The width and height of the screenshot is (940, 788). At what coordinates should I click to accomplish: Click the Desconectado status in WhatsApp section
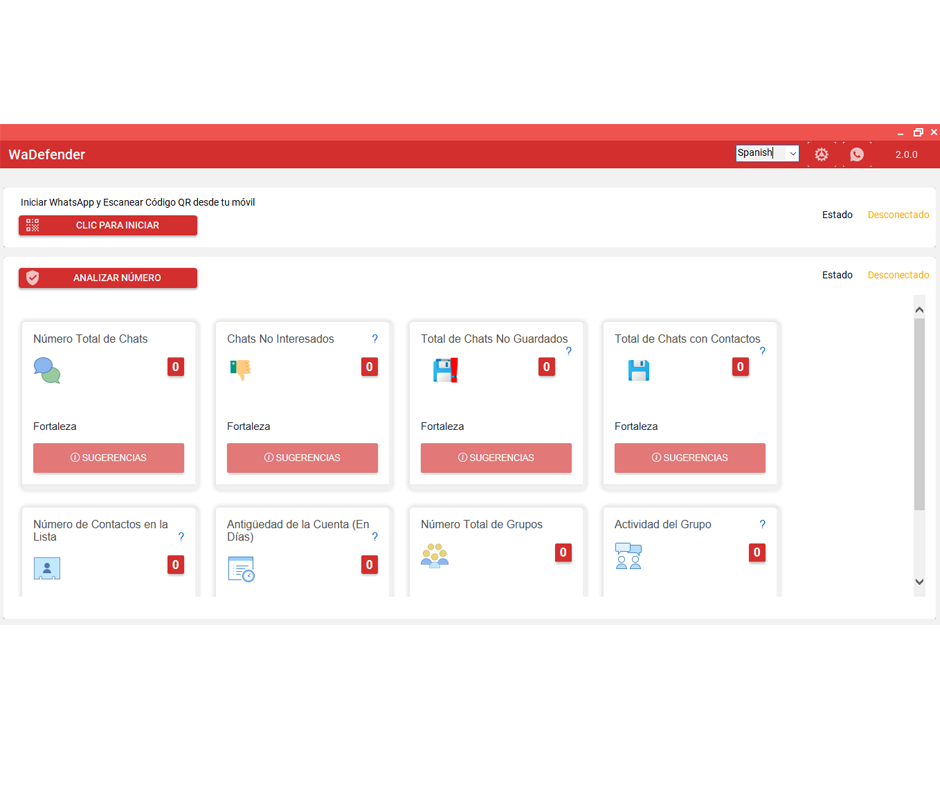point(898,215)
